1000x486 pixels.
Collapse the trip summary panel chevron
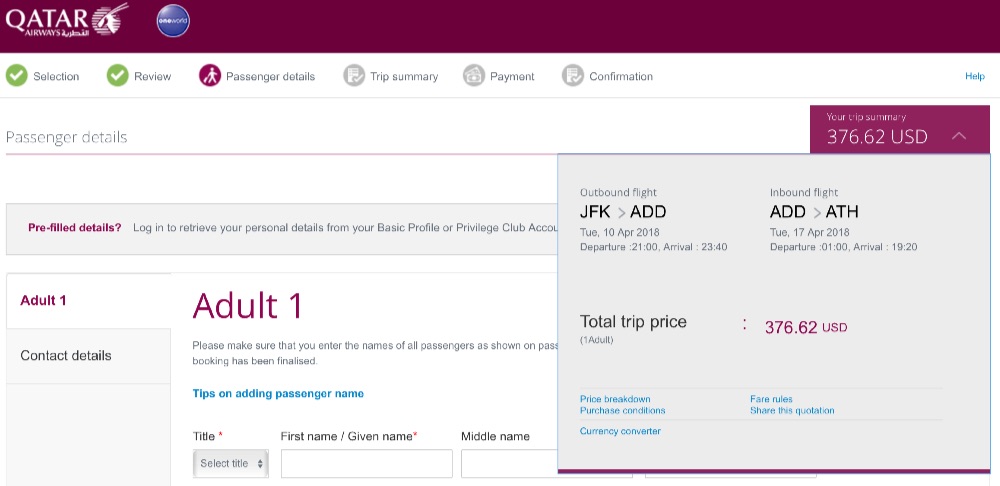958,136
